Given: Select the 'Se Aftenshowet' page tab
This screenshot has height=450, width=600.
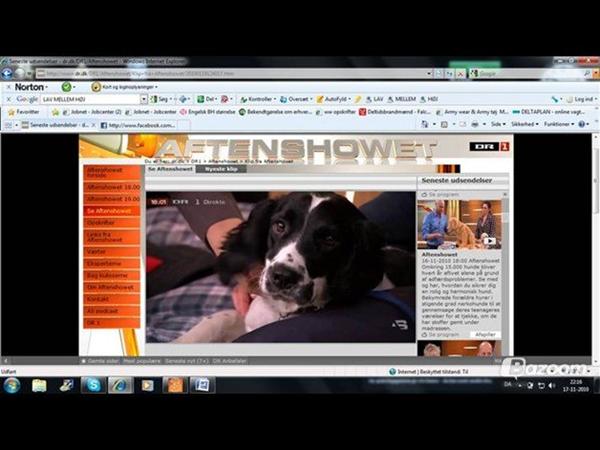Looking at the screenshot, I should coord(170,169).
